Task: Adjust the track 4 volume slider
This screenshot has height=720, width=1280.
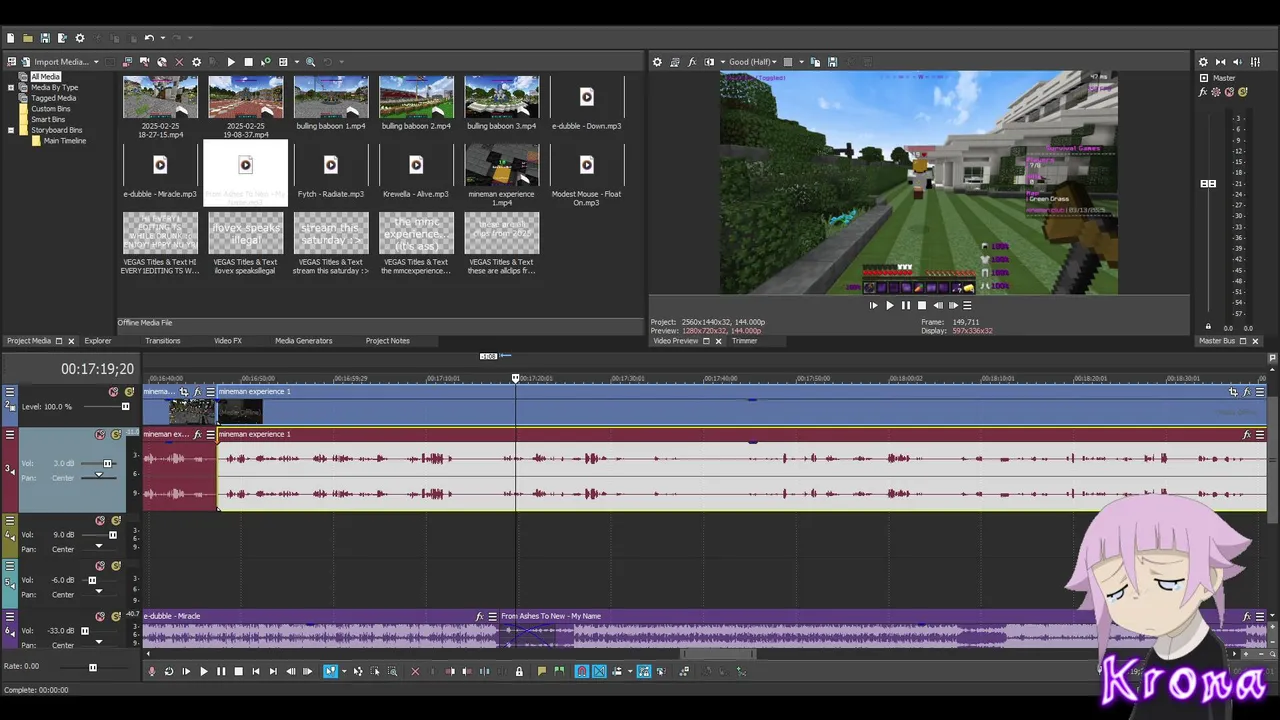Action: point(112,535)
